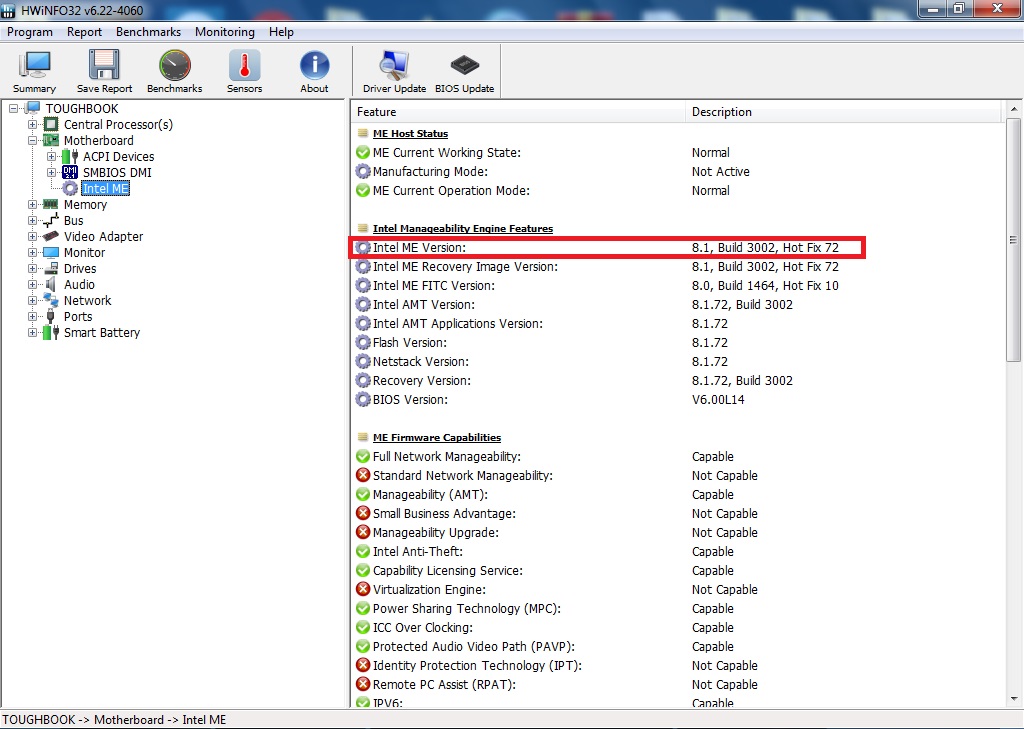
Task: Expand the Video Adapter node
Action: (32, 236)
